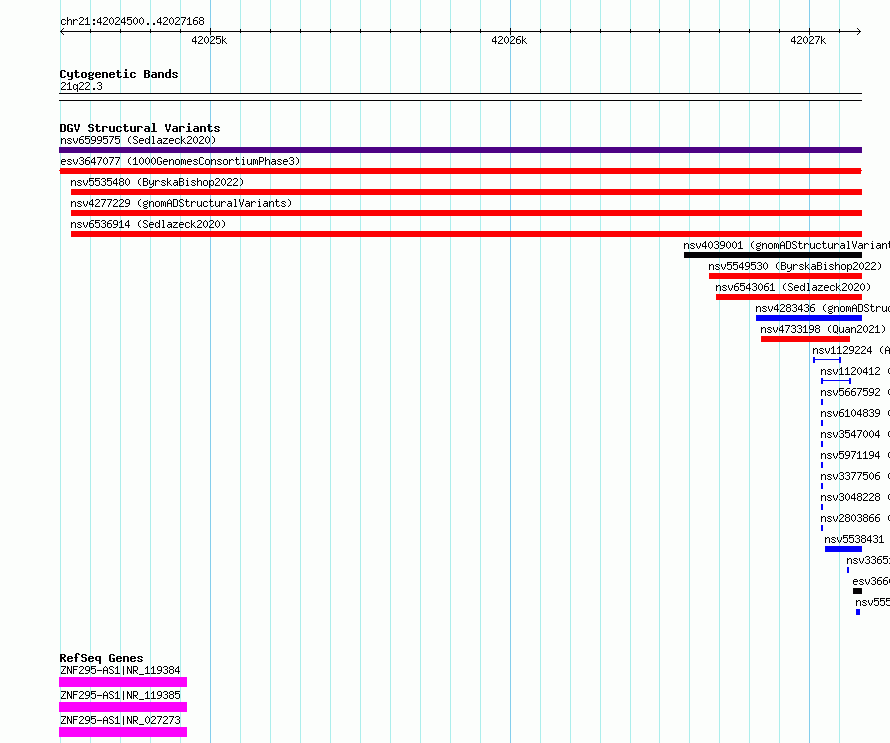
Task: Select the 42025k ruler tick label
Action: [209, 40]
